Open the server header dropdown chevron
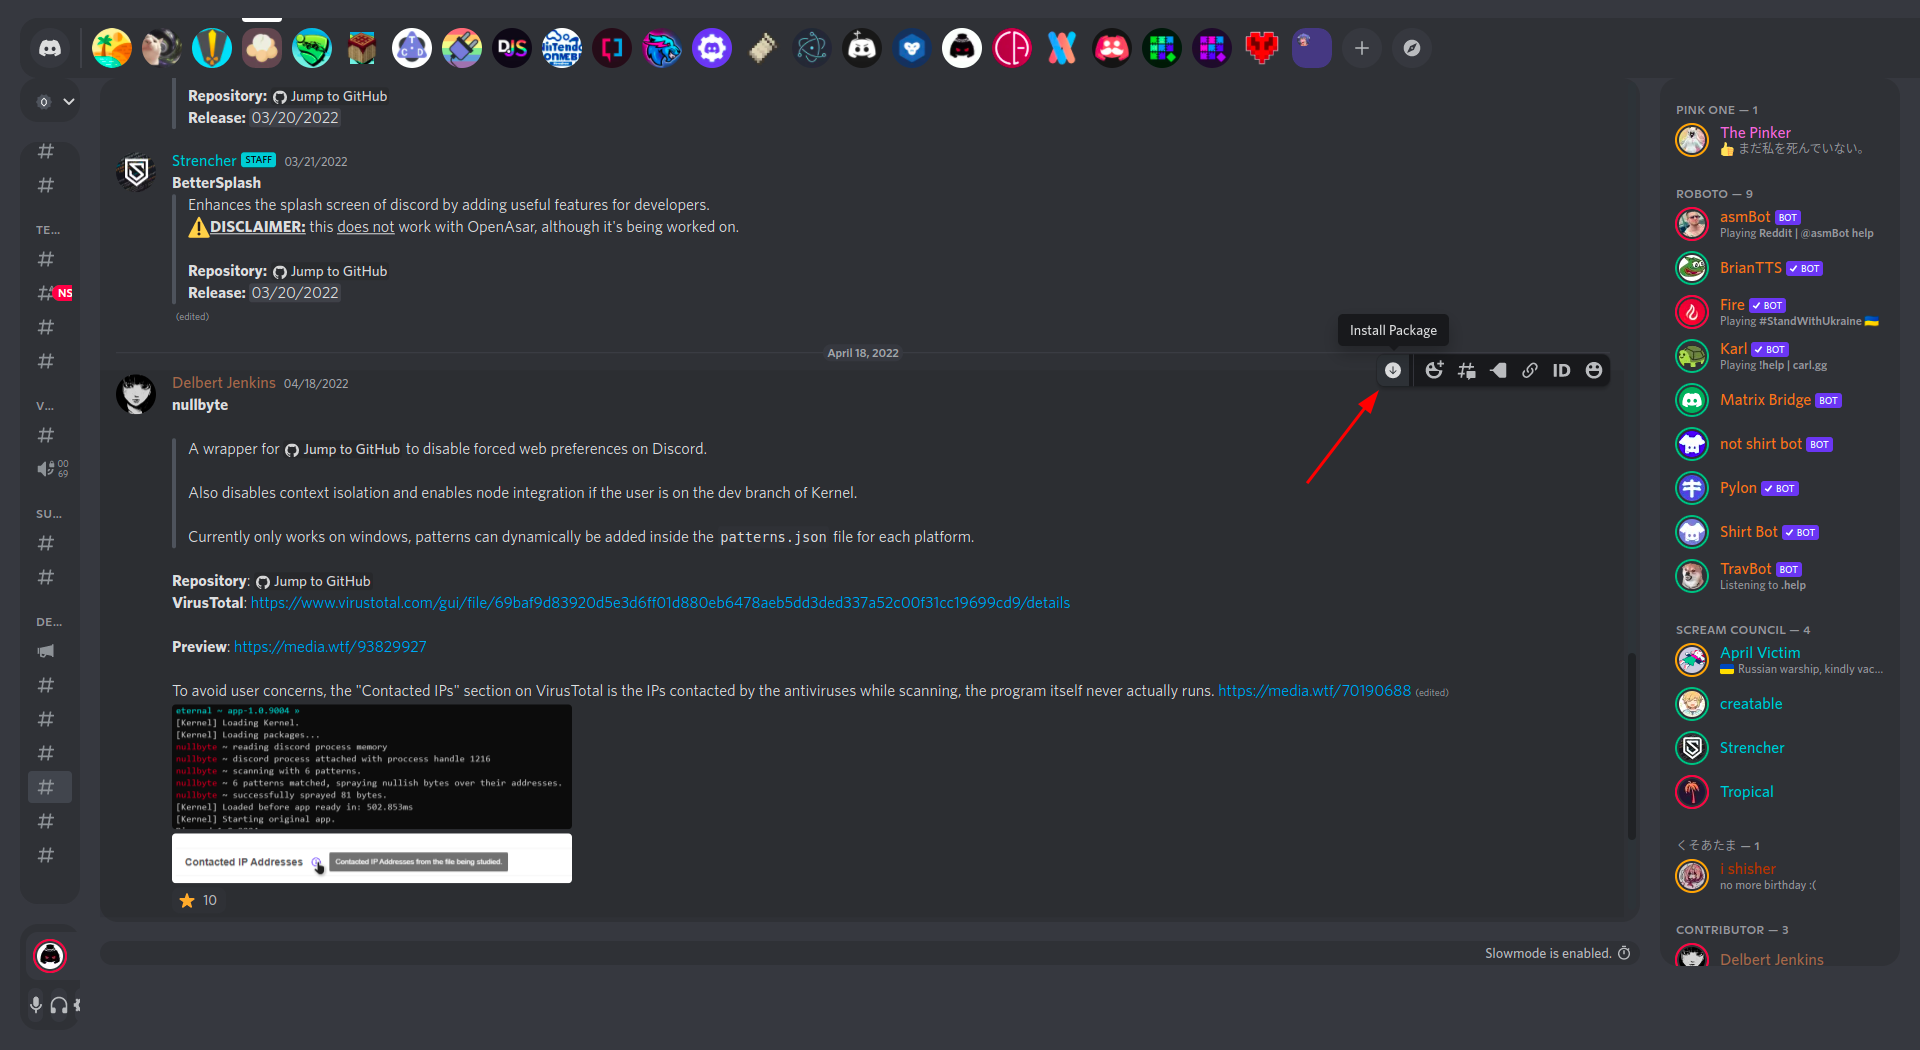Viewport: 1920px width, 1050px height. pyautogui.click(x=69, y=101)
